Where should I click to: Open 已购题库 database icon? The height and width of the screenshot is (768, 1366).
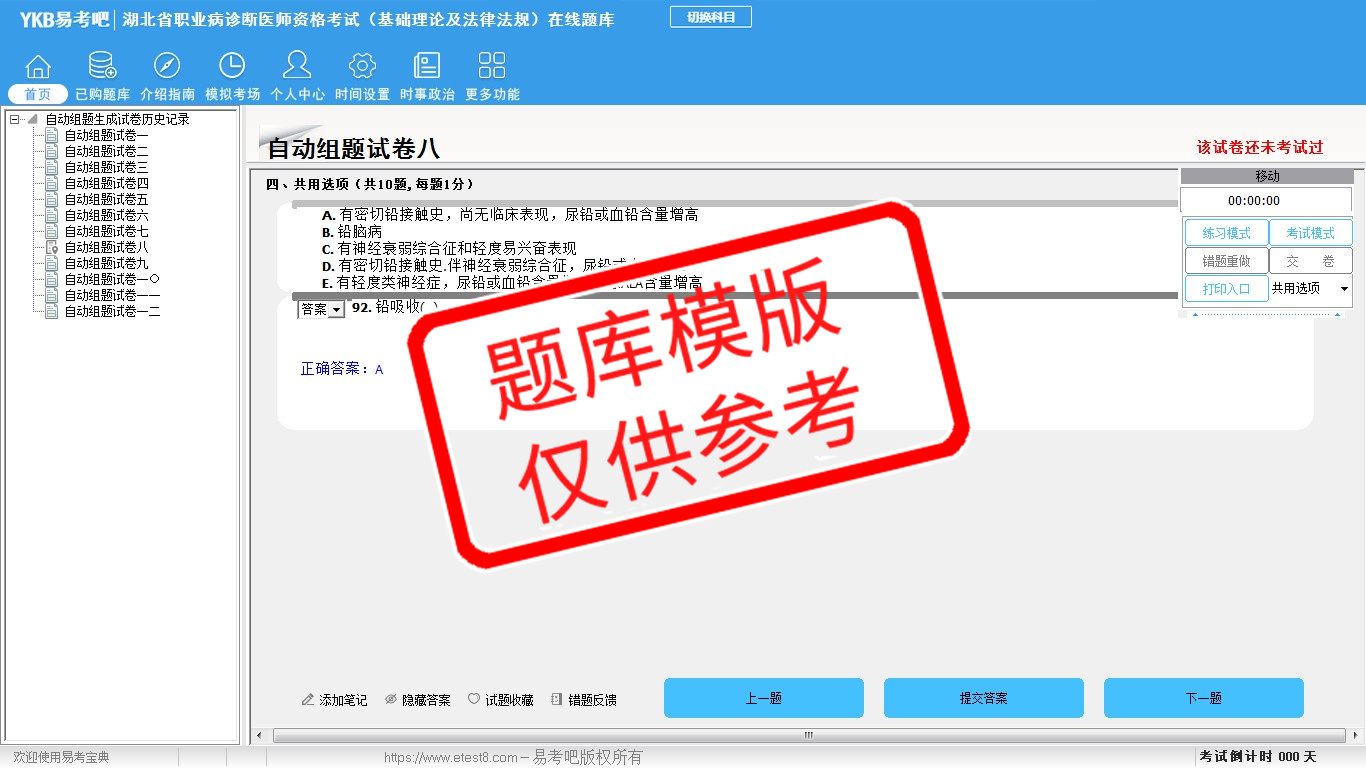point(102,66)
